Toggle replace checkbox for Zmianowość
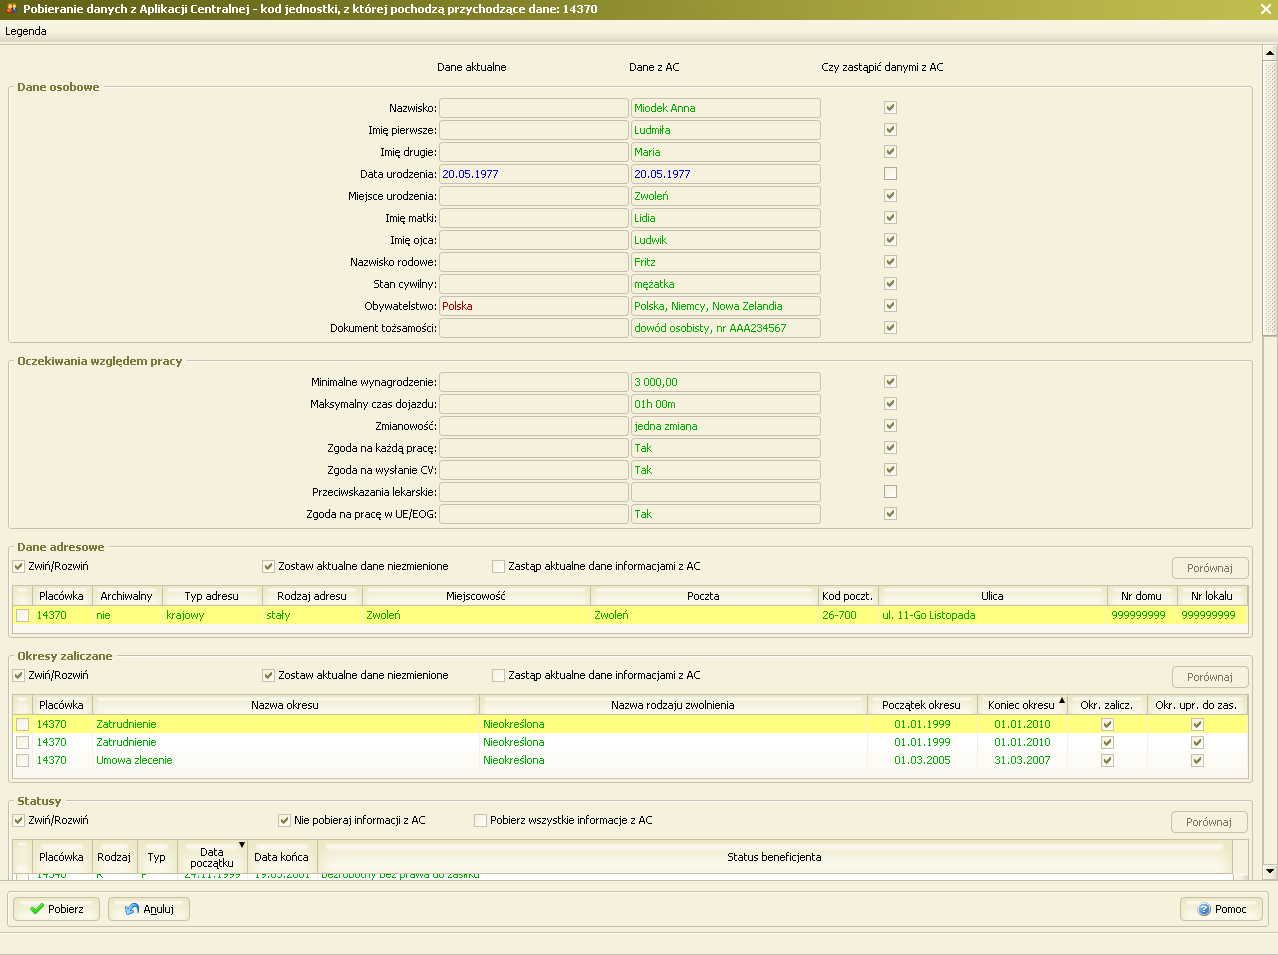The width and height of the screenshot is (1278, 955). coord(890,426)
